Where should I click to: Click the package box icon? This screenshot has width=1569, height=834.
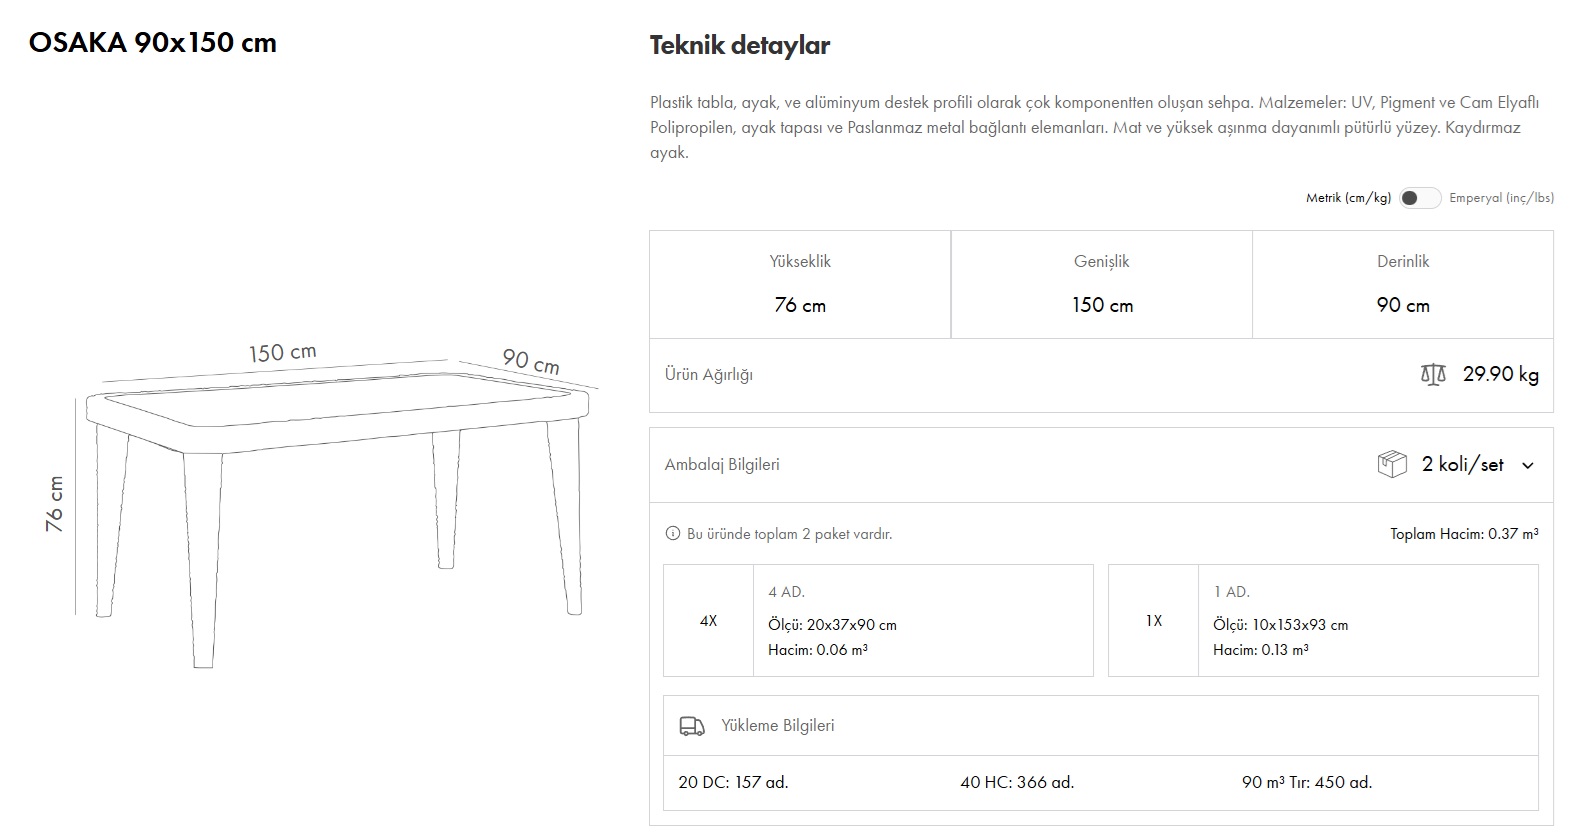[x=1391, y=465]
